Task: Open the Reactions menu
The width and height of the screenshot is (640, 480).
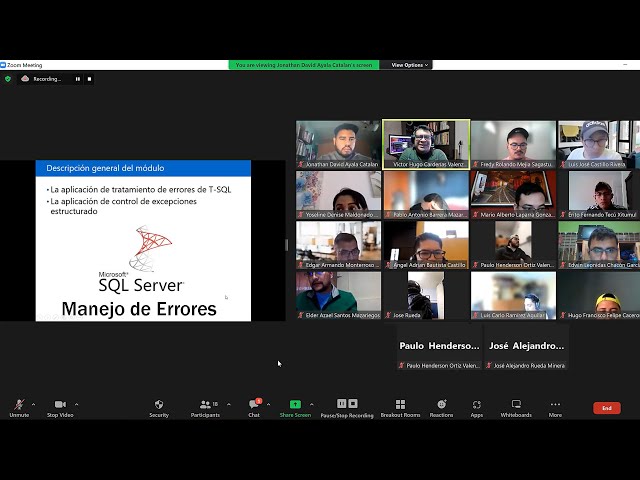Action: coord(441,408)
